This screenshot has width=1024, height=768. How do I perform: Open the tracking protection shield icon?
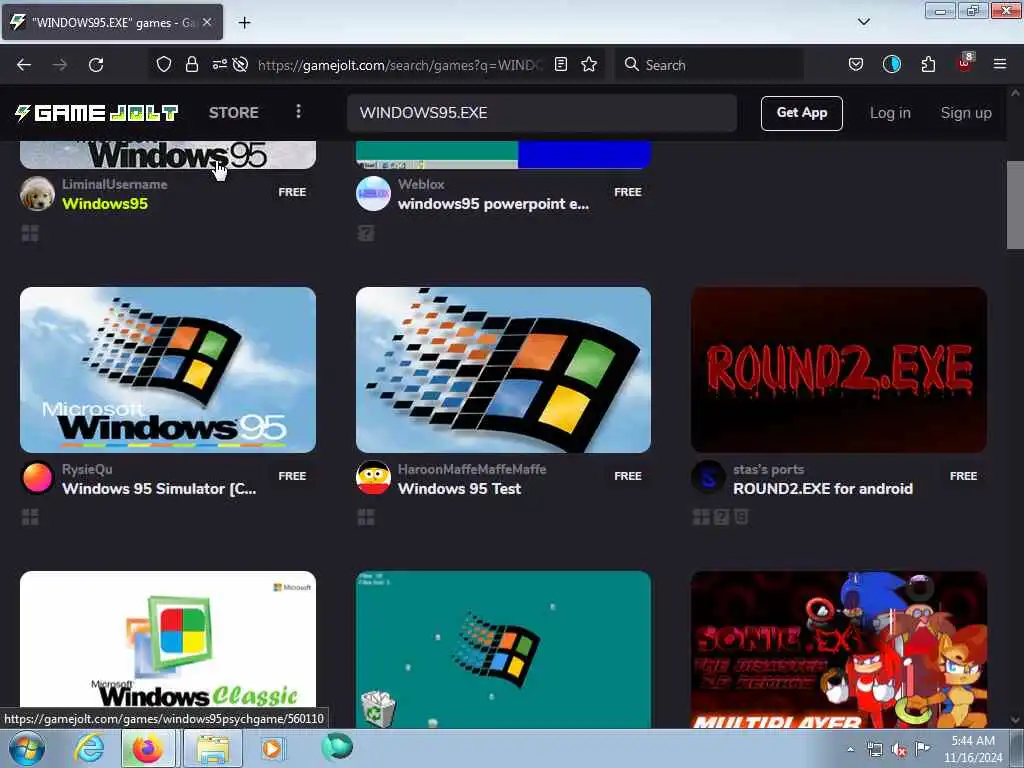[x=164, y=64]
